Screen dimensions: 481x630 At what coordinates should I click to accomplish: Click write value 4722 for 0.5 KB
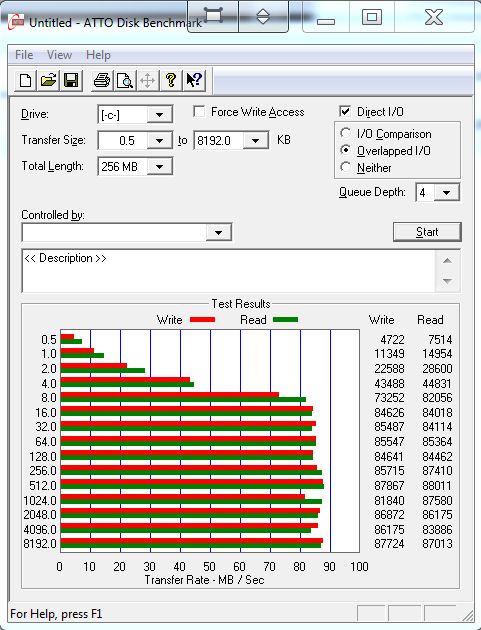[392, 340]
